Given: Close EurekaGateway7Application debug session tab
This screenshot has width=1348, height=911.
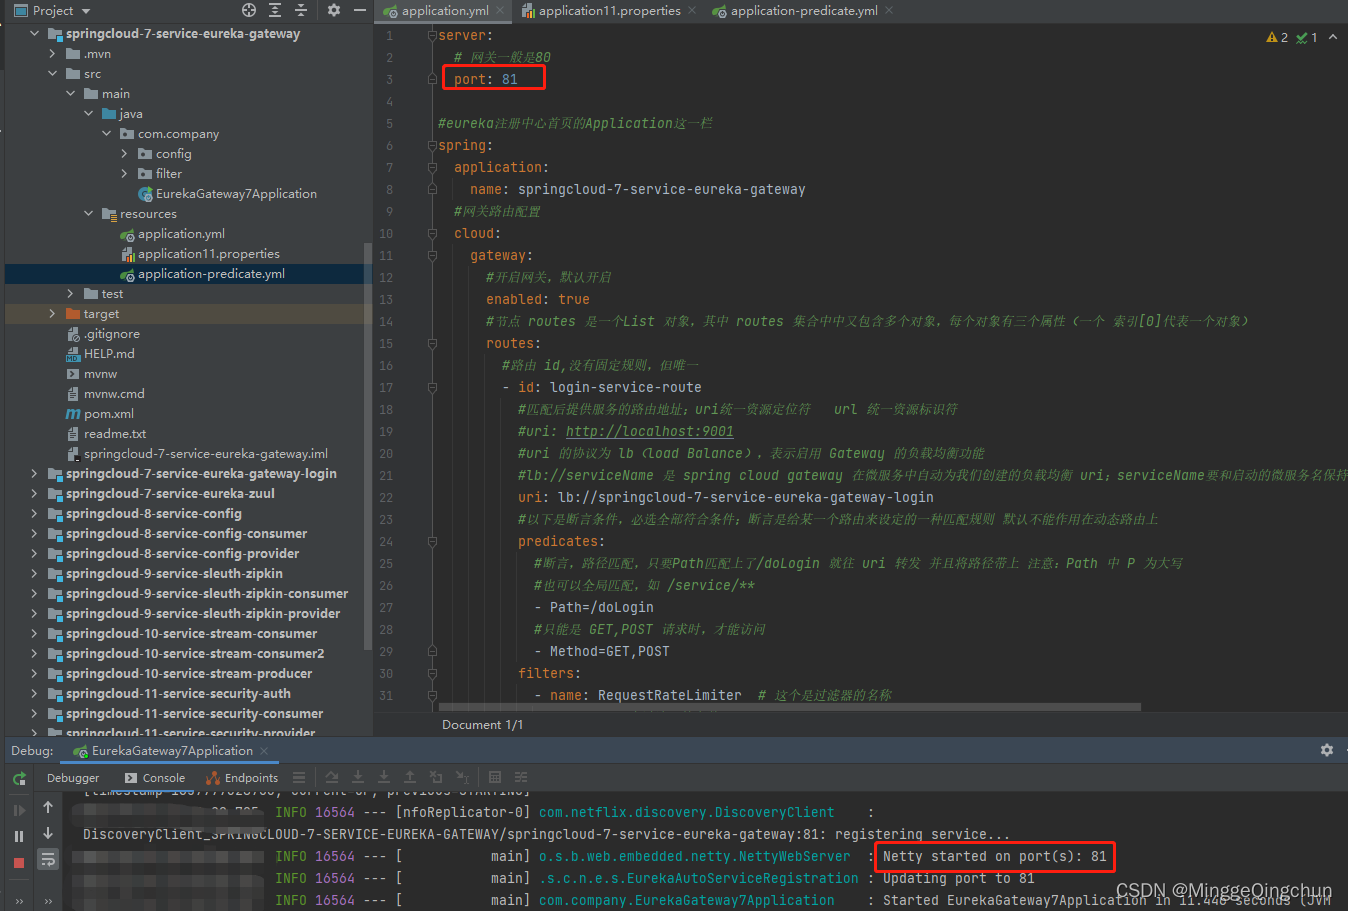Looking at the screenshot, I should (264, 751).
